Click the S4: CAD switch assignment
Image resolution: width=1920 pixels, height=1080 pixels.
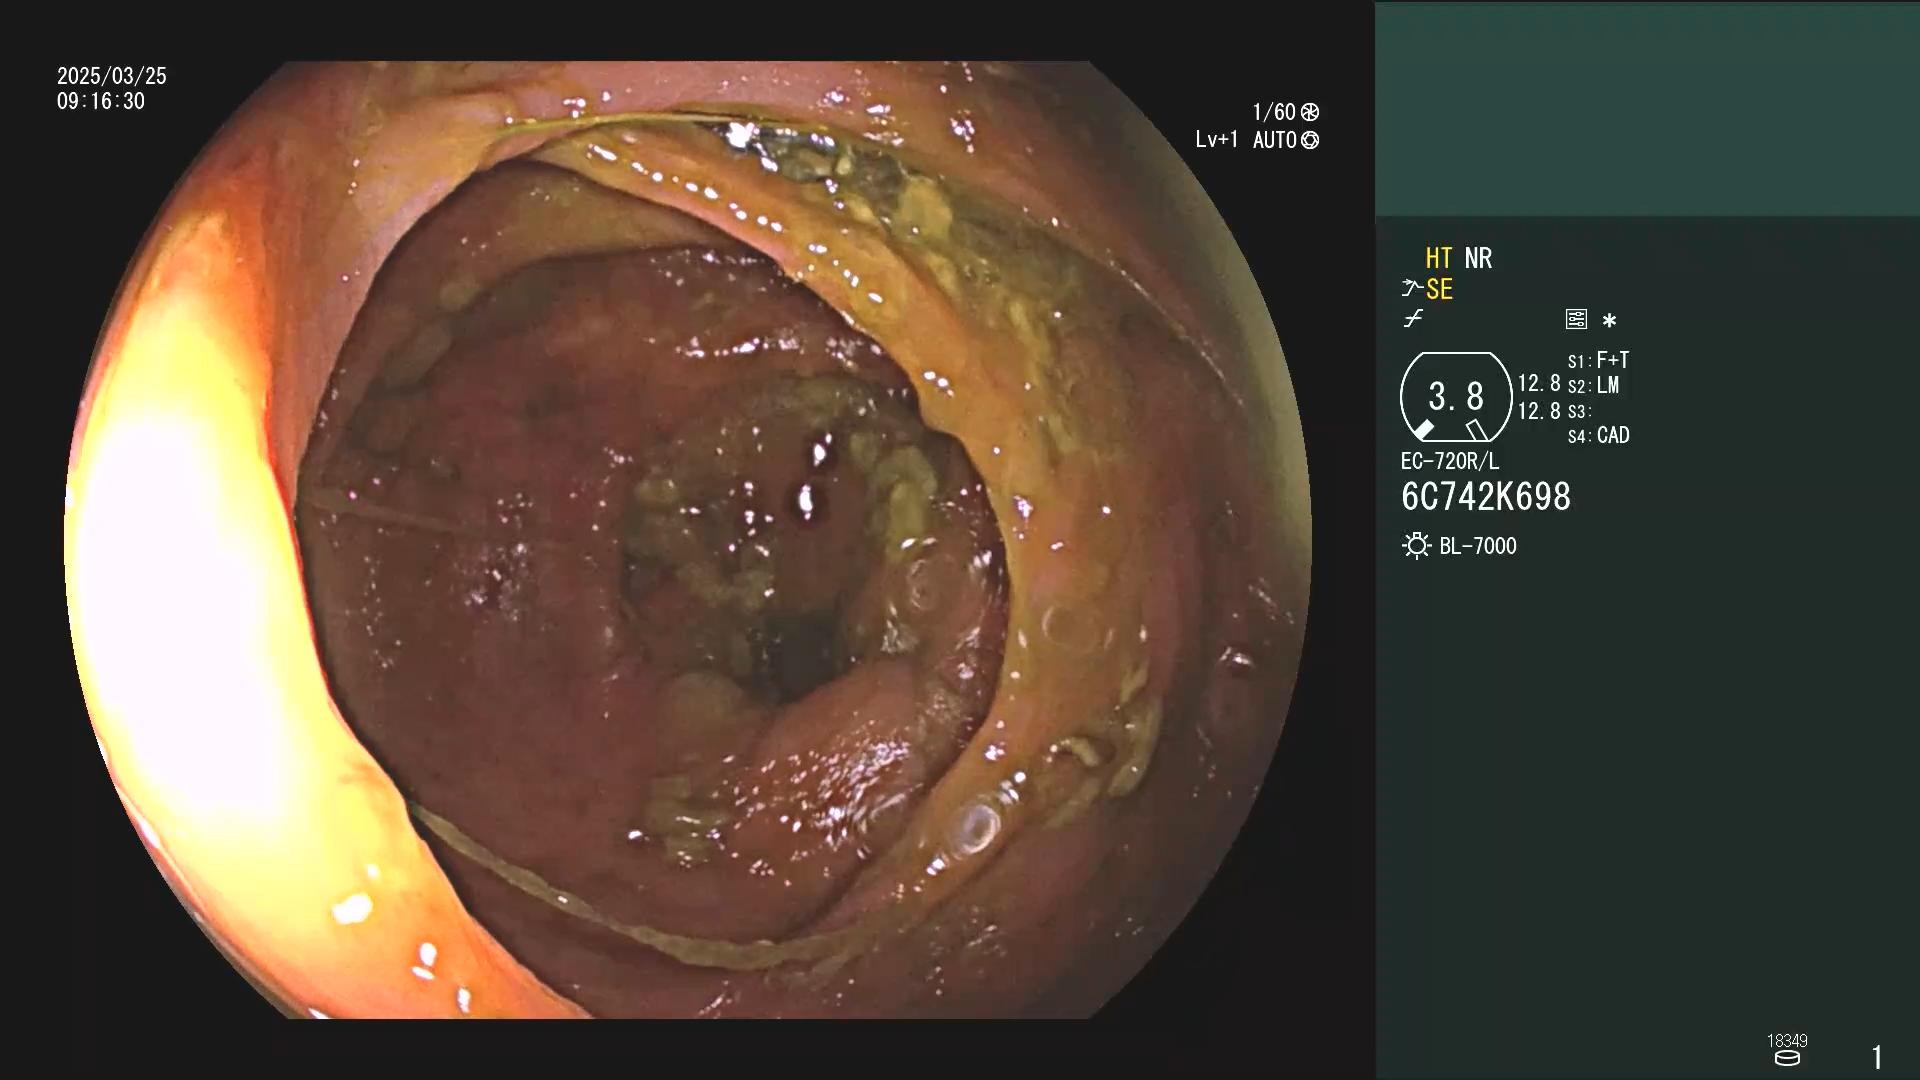(x=1598, y=435)
